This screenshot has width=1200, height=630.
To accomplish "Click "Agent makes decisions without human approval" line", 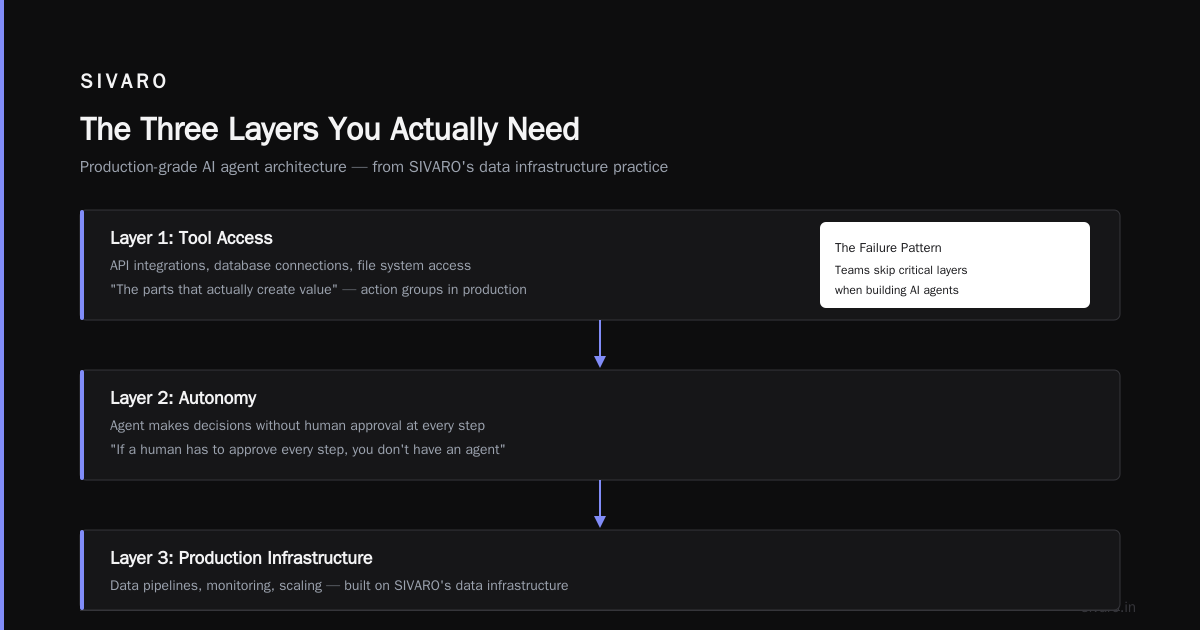I will [x=297, y=426].
